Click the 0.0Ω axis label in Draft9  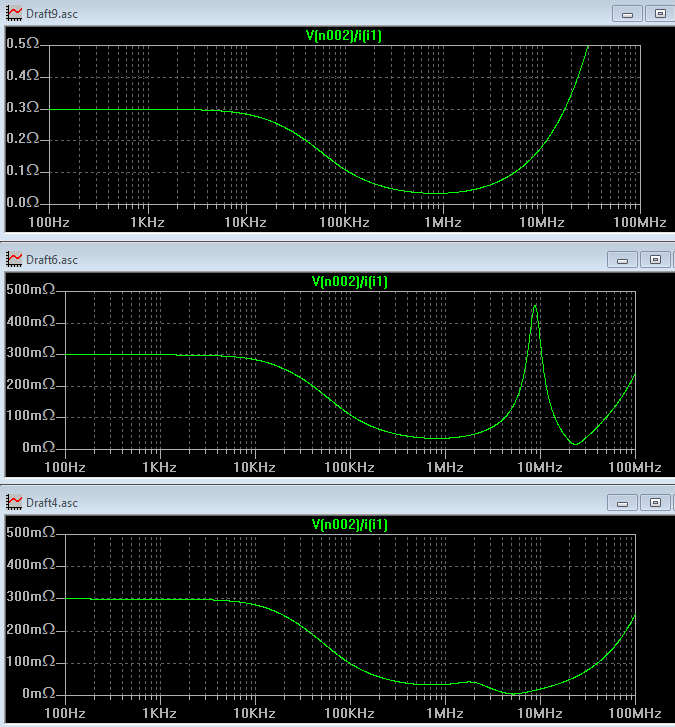tap(23, 202)
